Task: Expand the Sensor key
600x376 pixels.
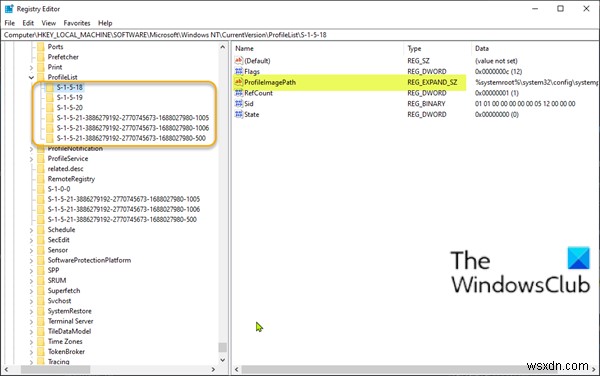Action: (31, 250)
